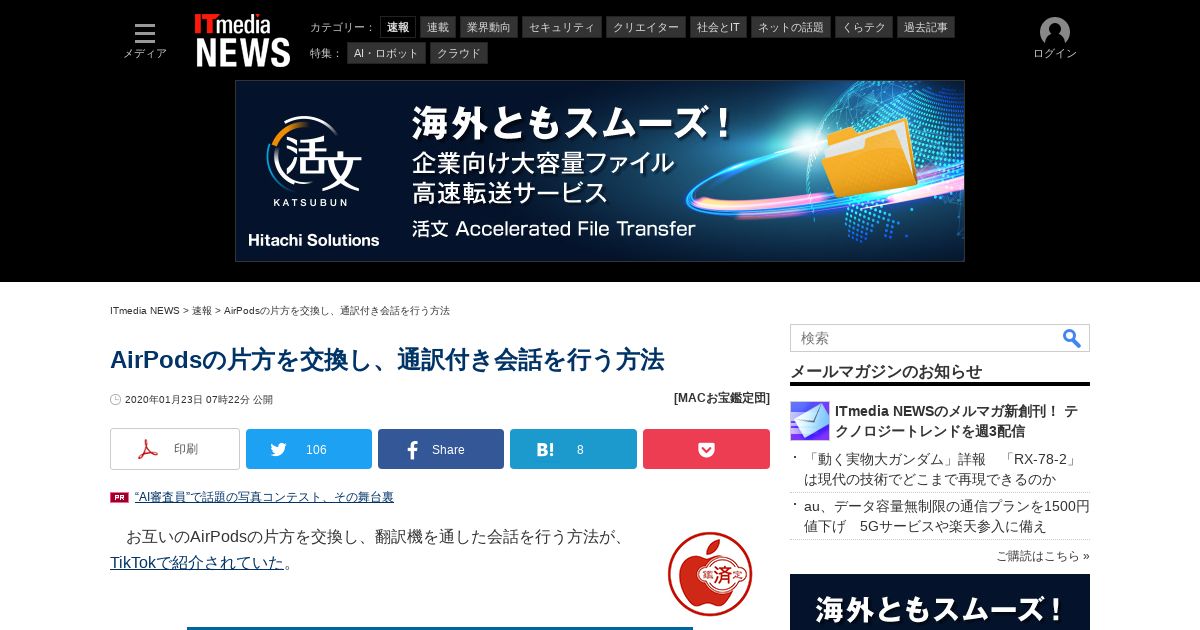Open the ネットの話題 category
1200x630 pixels.
tap(791, 27)
